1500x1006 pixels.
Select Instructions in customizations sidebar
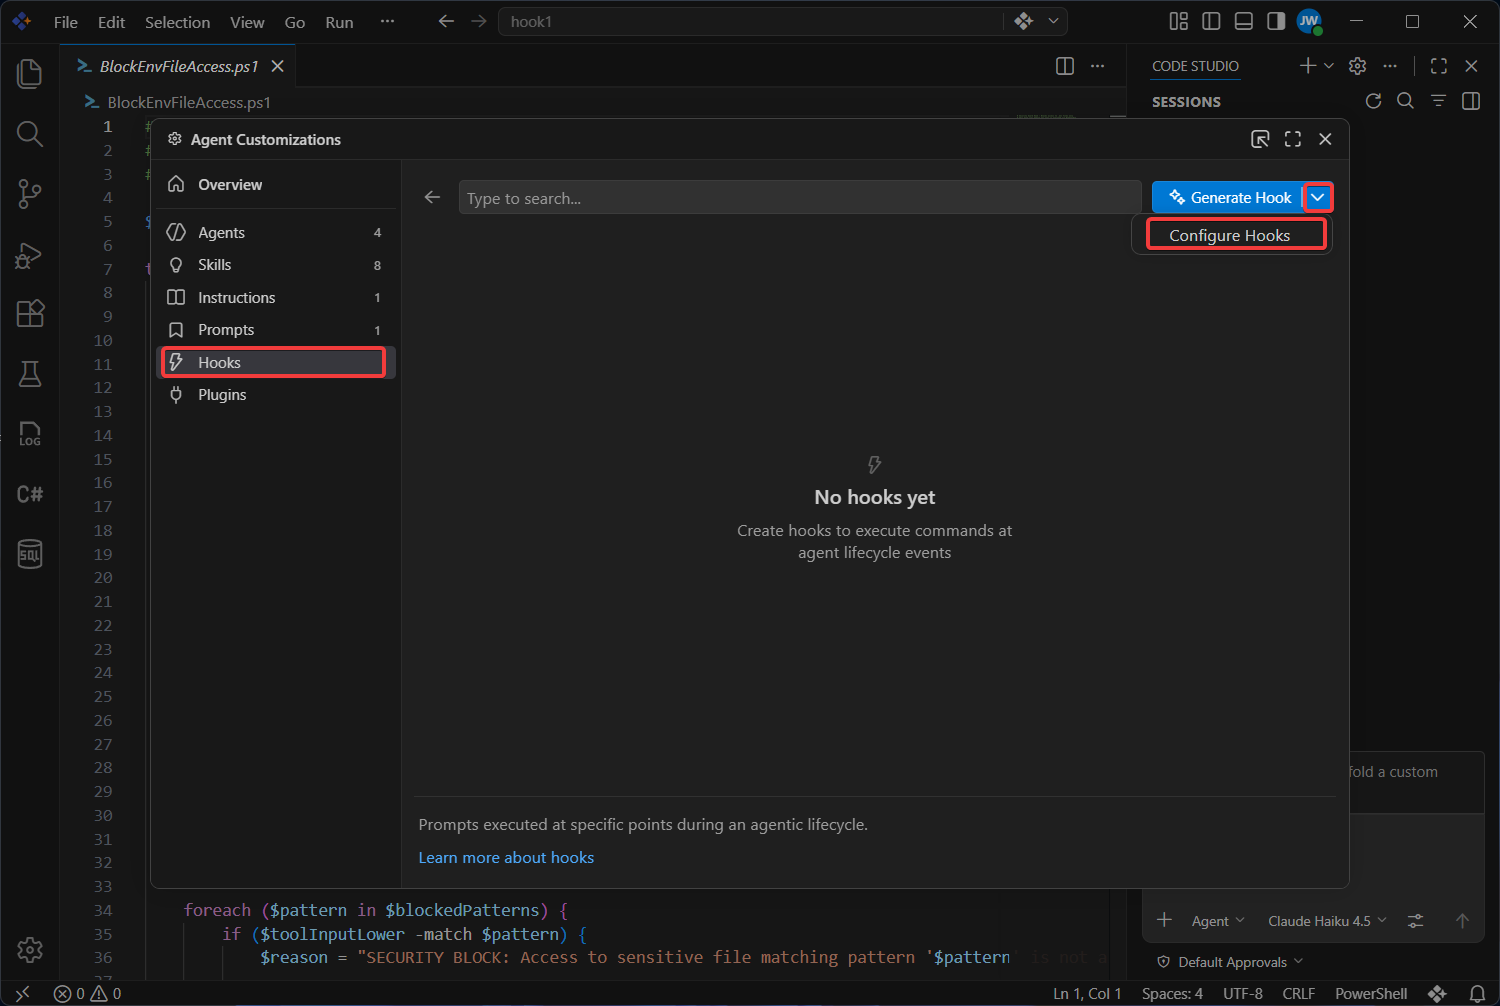coord(276,297)
